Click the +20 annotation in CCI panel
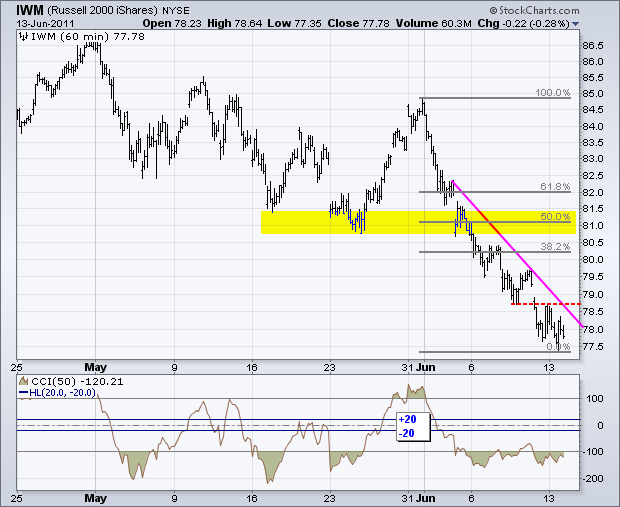This screenshot has width=620, height=507. (407, 420)
